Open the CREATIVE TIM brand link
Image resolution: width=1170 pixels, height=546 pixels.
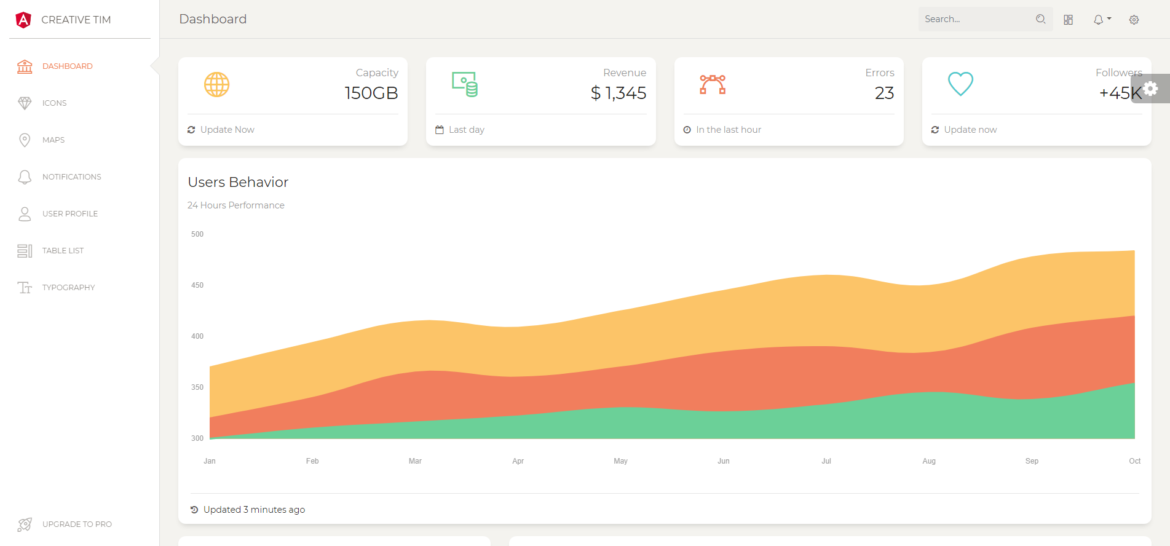pos(76,20)
